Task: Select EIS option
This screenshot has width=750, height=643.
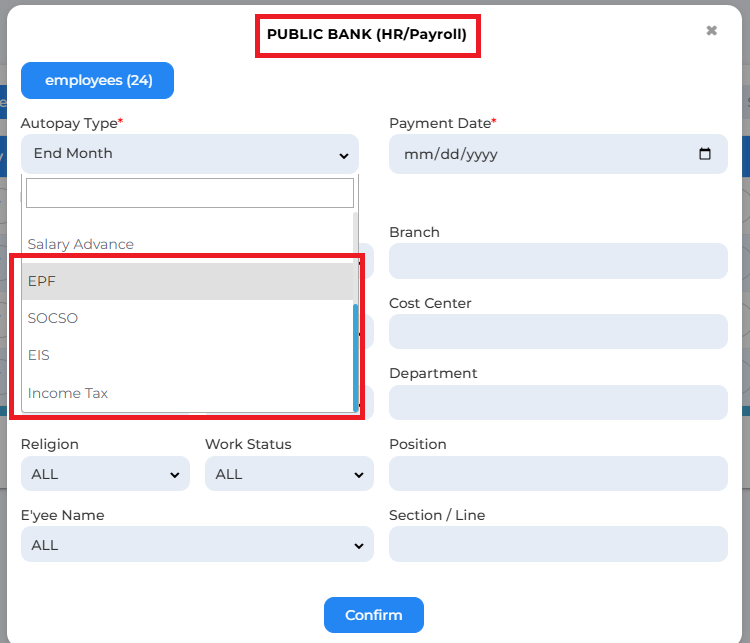Action: point(188,355)
